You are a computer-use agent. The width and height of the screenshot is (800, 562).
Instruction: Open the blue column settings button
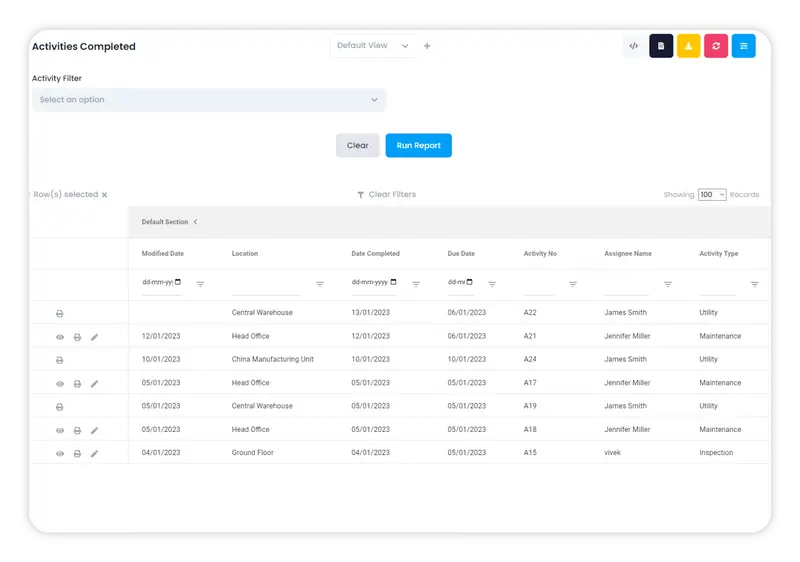[743, 46]
